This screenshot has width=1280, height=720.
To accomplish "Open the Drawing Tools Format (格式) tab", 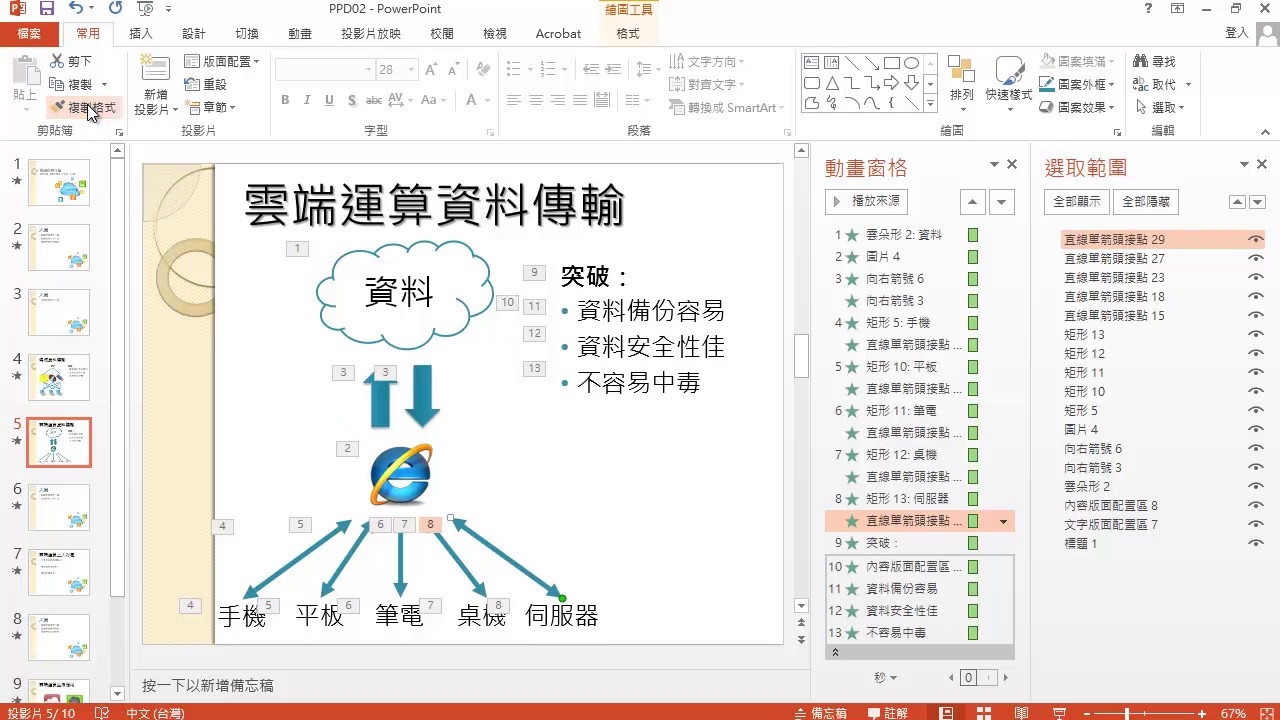I will (628, 33).
